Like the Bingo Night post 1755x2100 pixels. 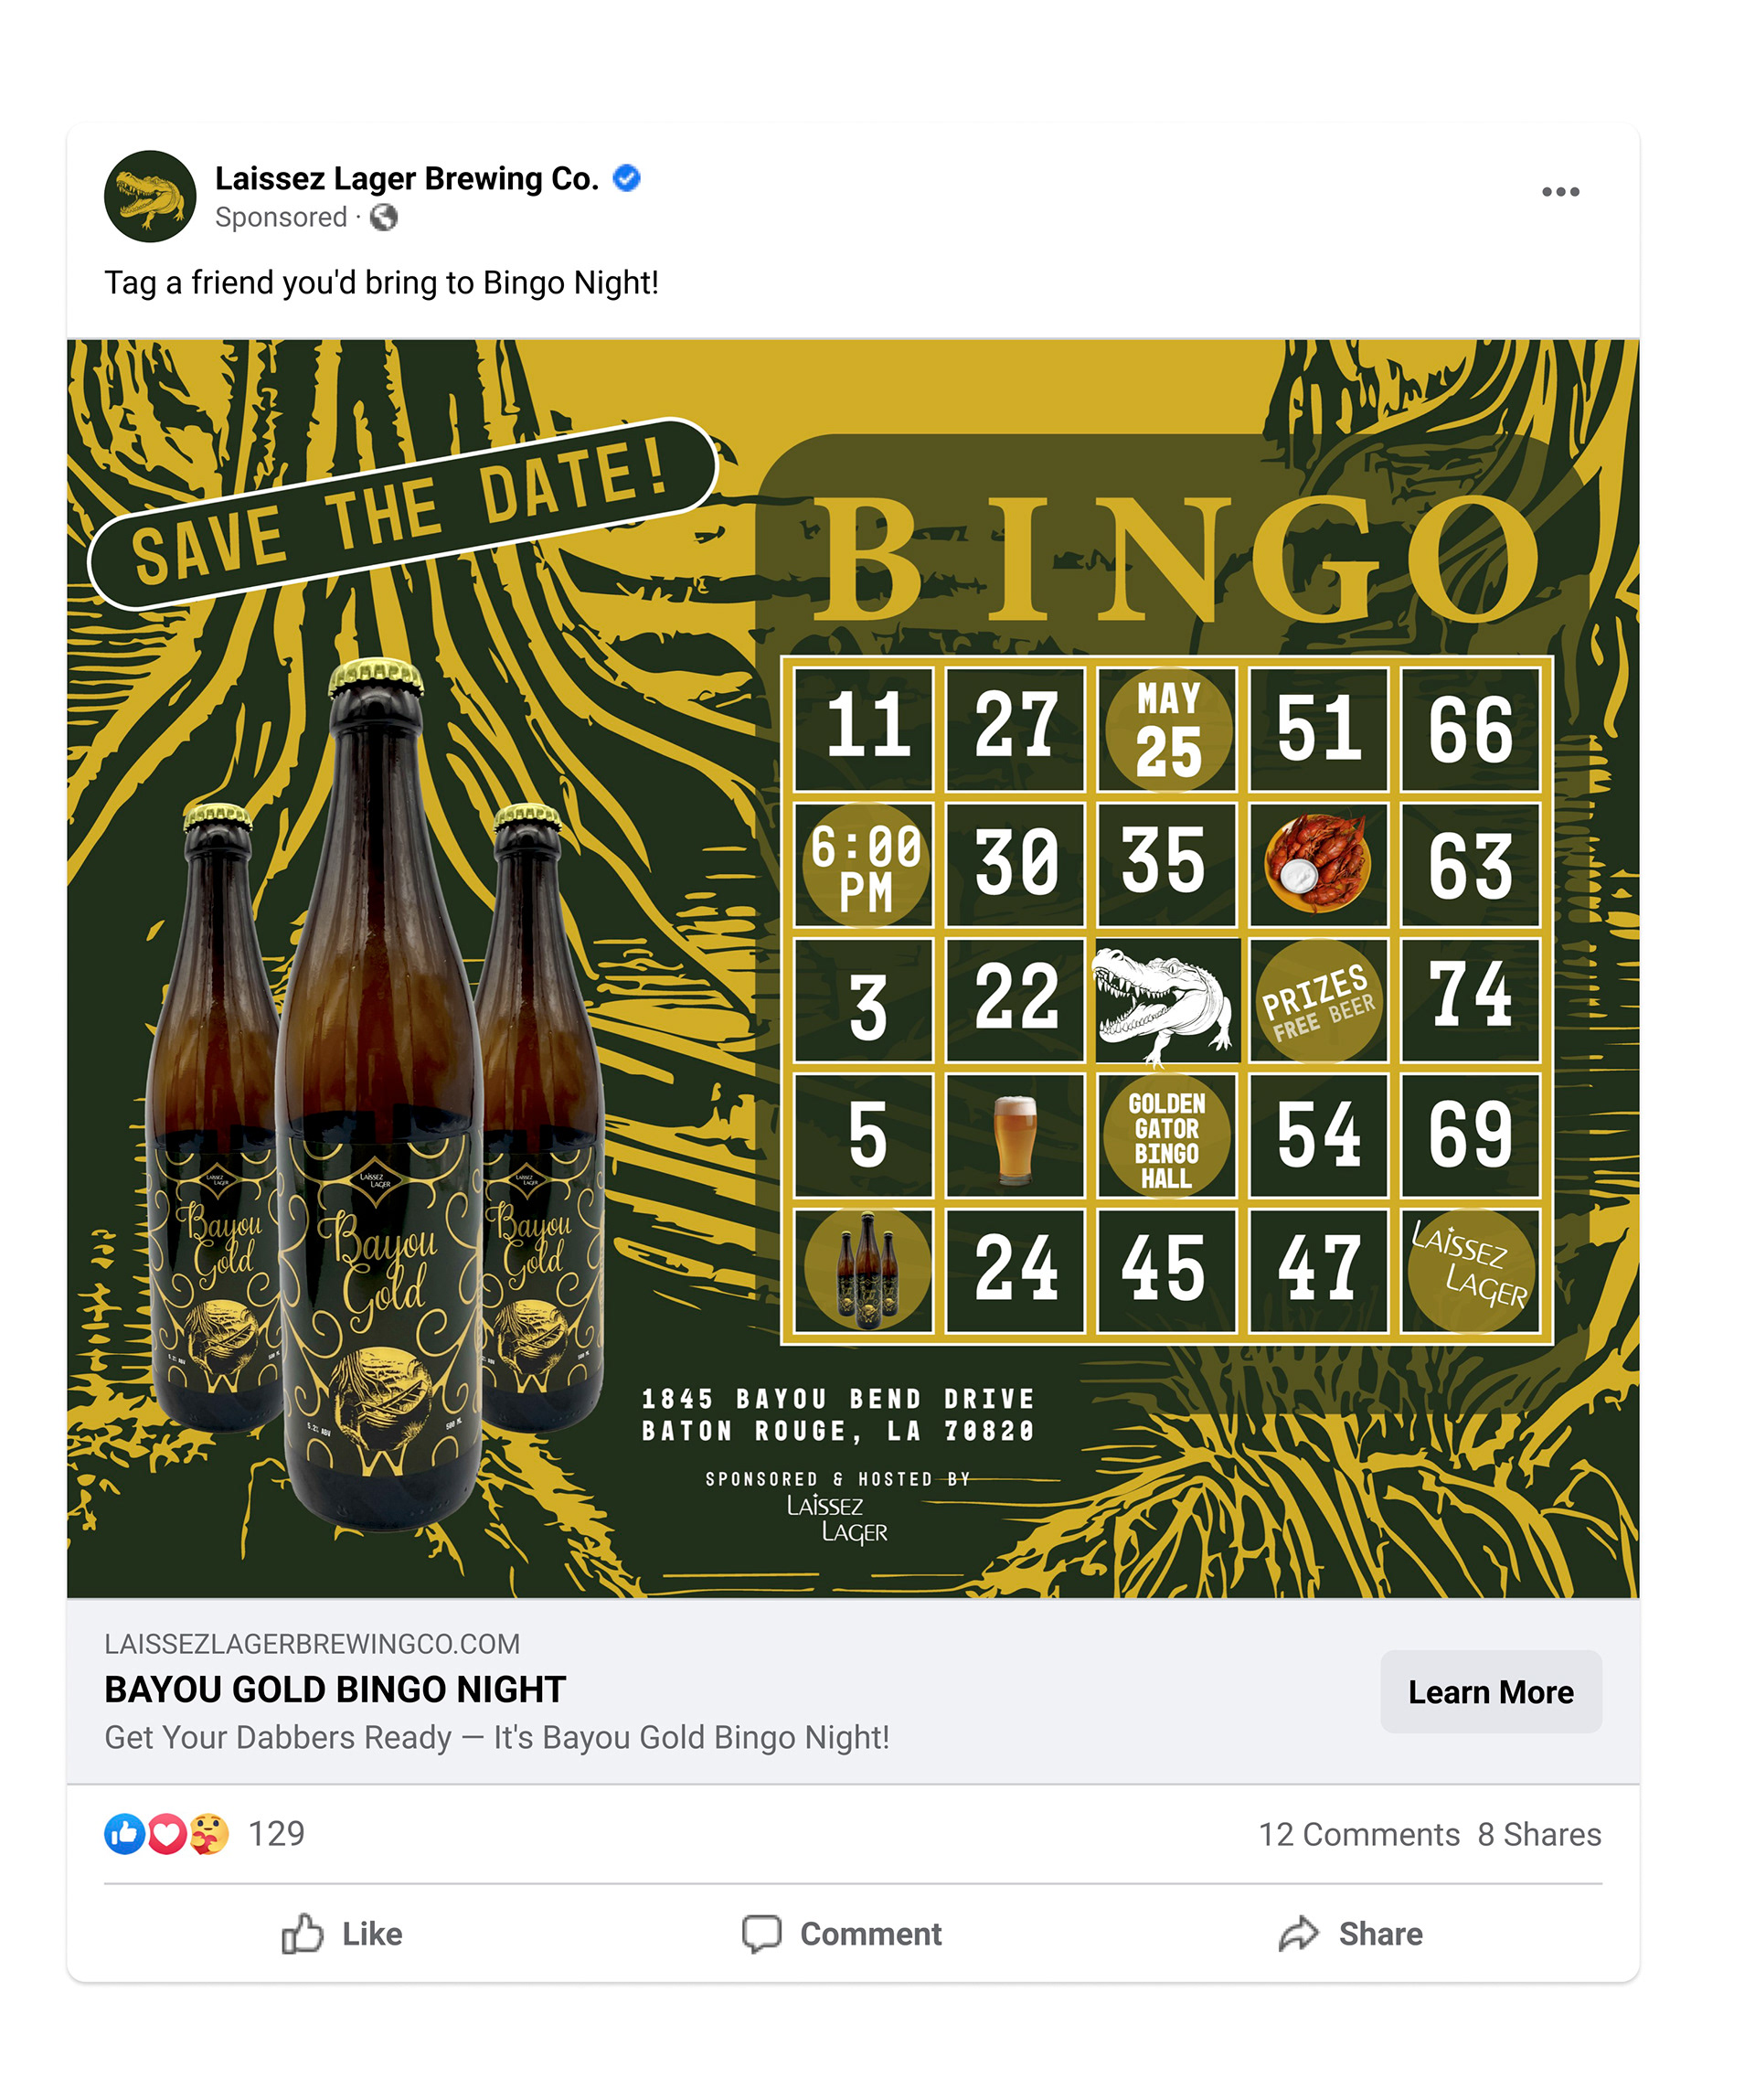(x=342, y=1934)
